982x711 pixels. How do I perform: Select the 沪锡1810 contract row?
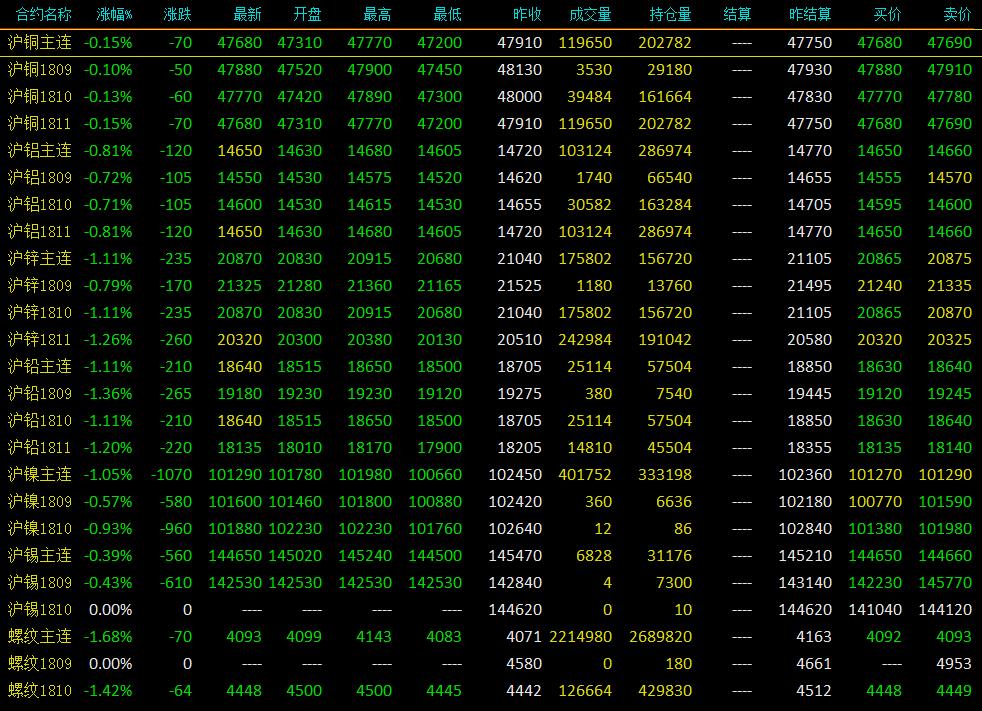491,609
